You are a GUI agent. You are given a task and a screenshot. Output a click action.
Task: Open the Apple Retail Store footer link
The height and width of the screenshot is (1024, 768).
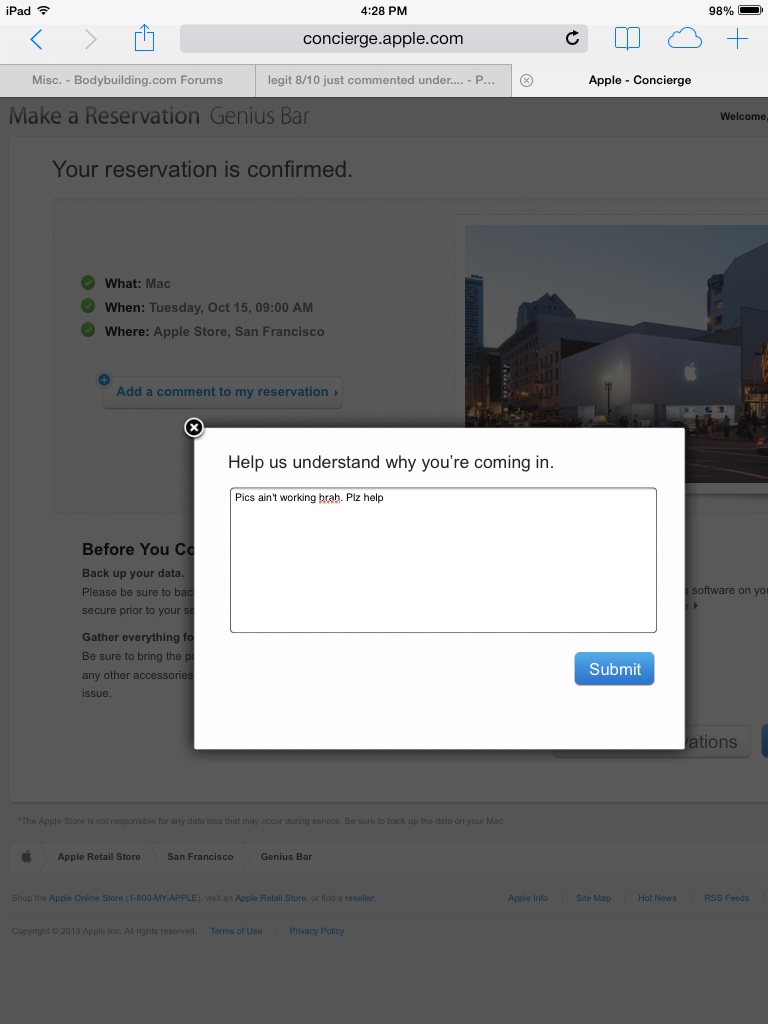(270, 898)
